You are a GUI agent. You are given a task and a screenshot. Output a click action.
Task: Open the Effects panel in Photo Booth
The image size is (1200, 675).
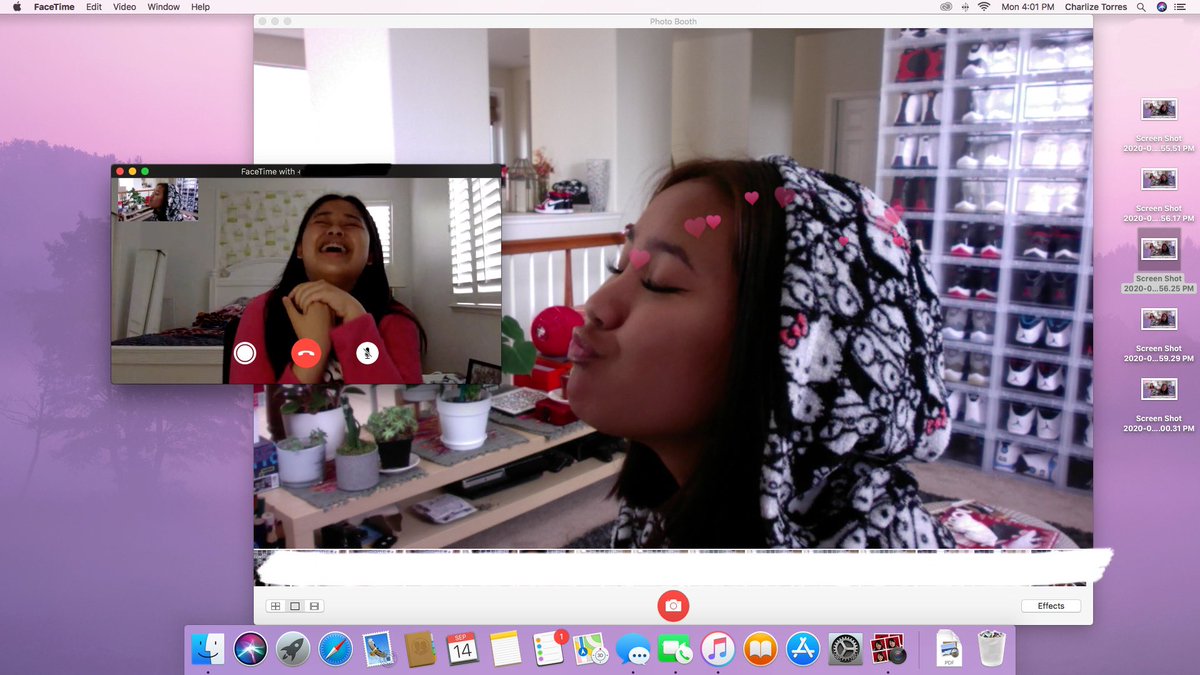pos(1051,606)
